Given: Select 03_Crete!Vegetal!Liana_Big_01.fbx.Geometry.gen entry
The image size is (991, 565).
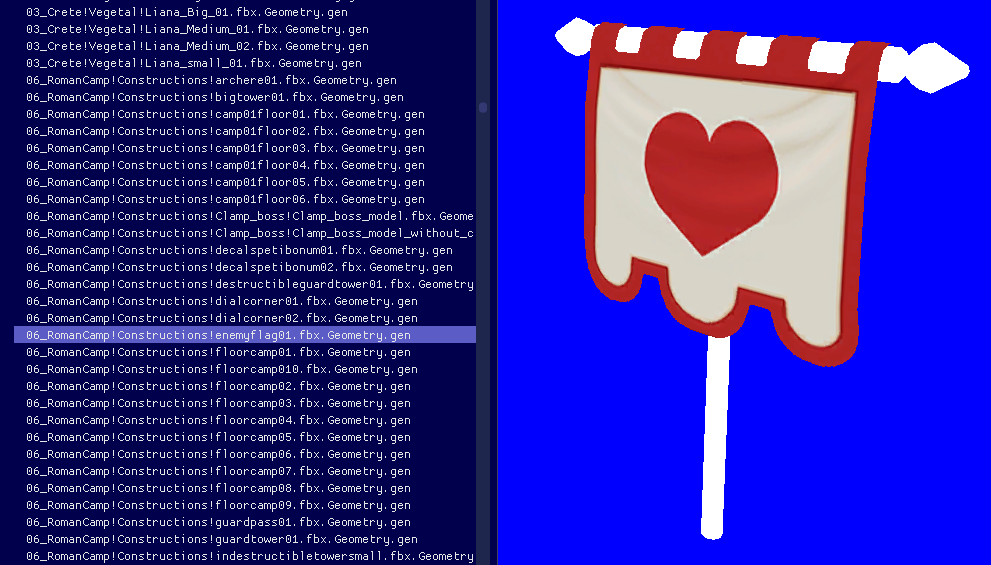Looking at the screenshot, I should point(245,12).
